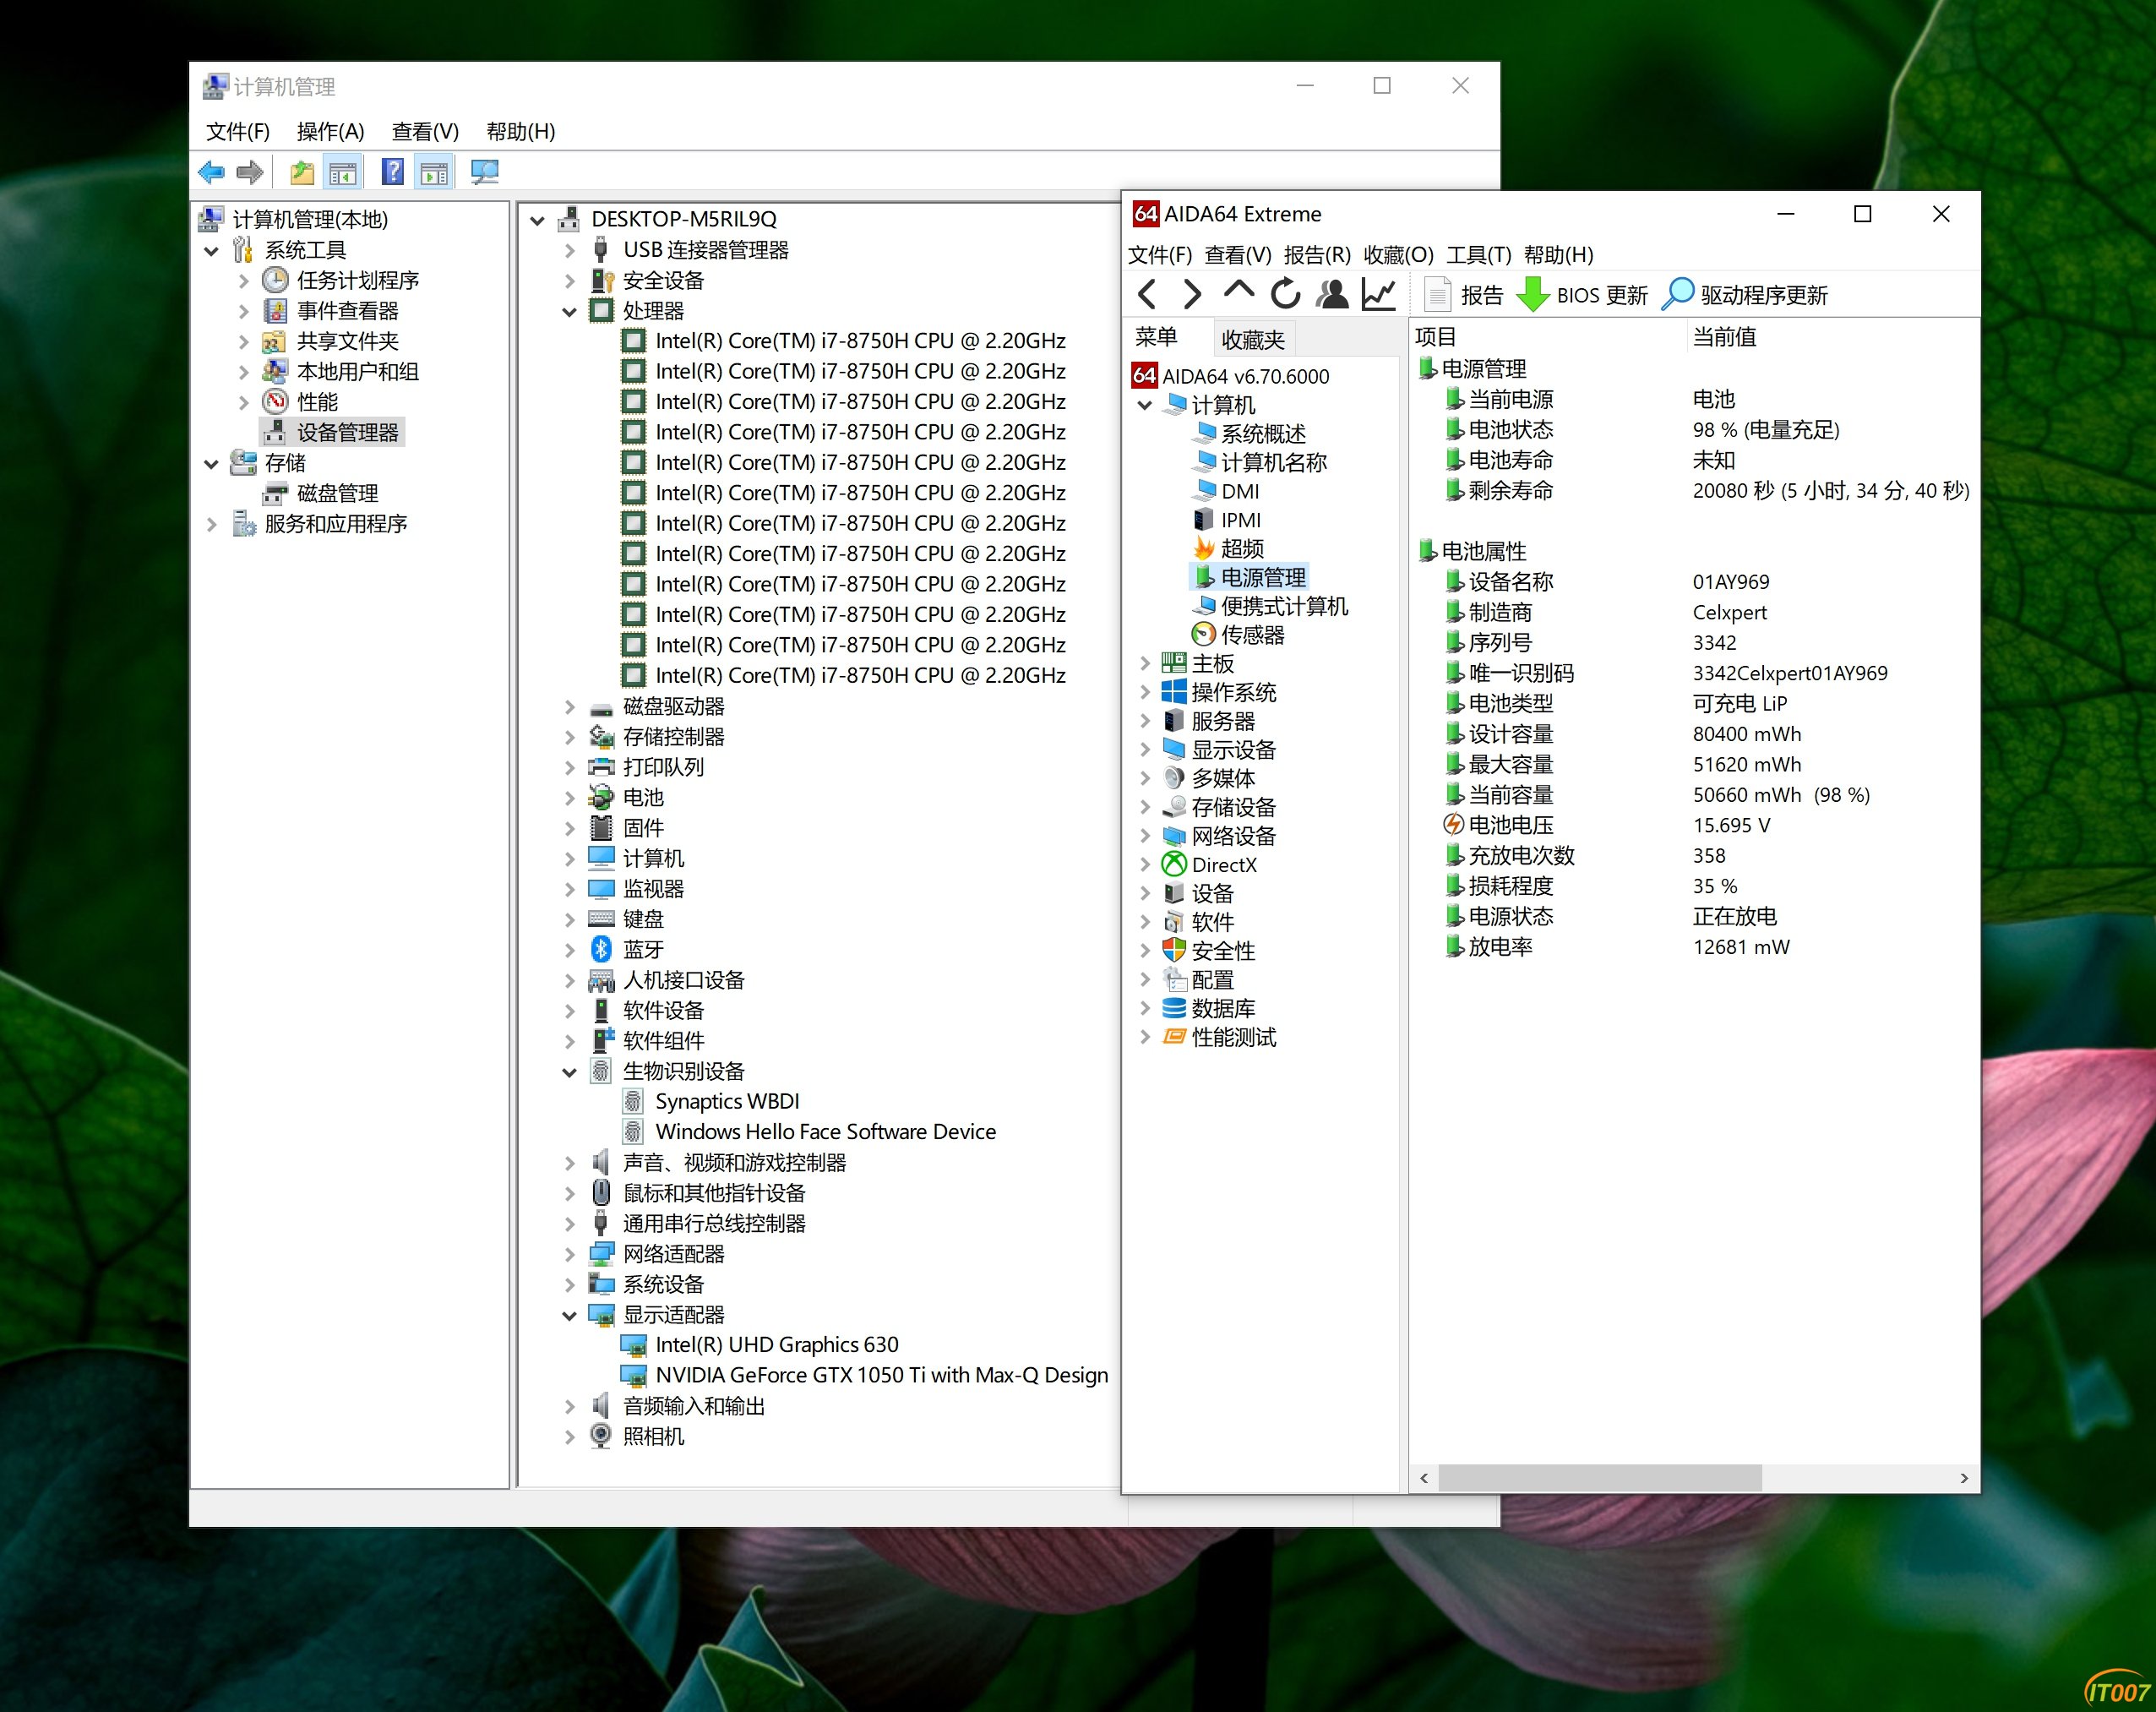Expand the 操作系统 node in AIDA64

[1145, 692]
